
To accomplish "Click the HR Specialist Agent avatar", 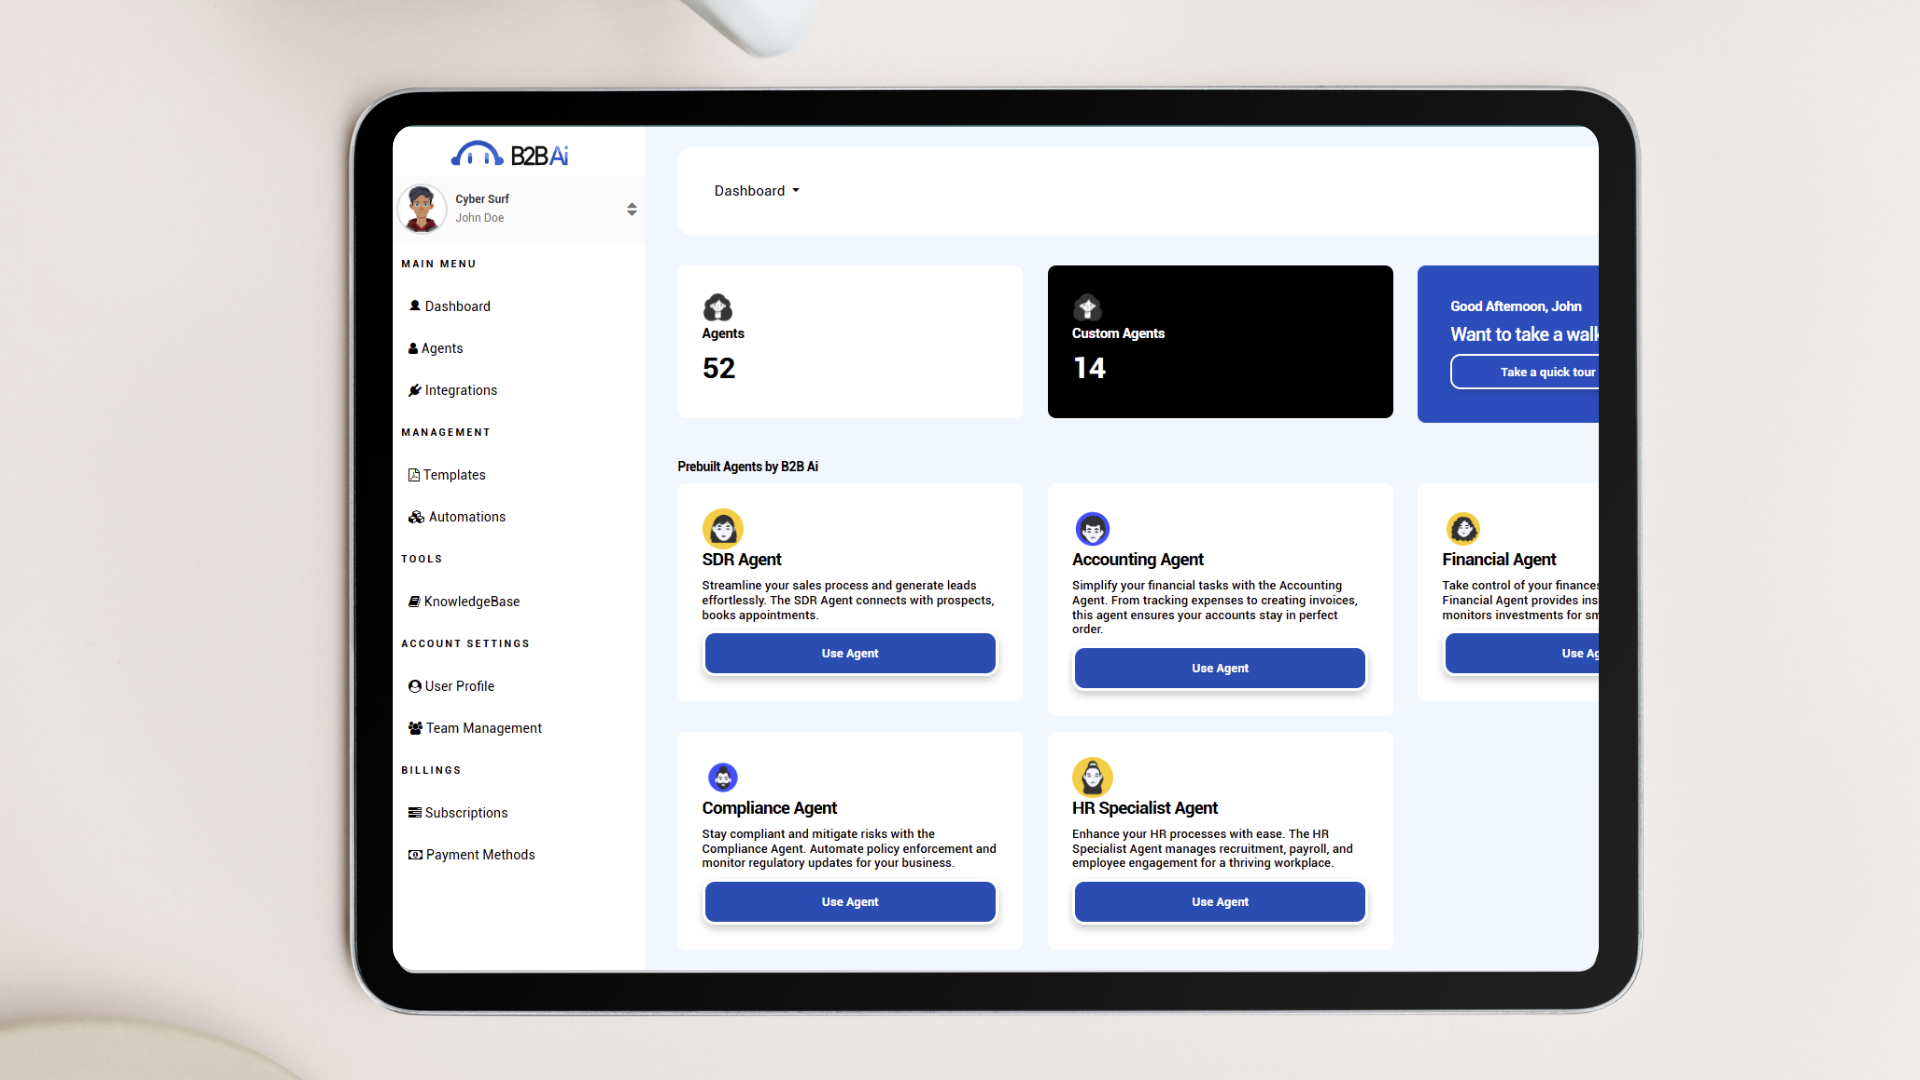I will point(1092,777).
